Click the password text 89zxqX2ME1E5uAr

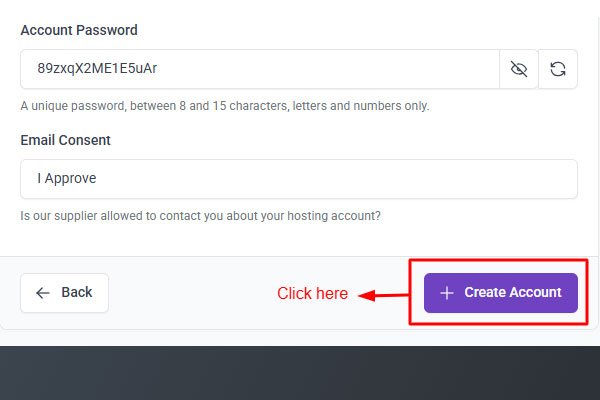96,69
